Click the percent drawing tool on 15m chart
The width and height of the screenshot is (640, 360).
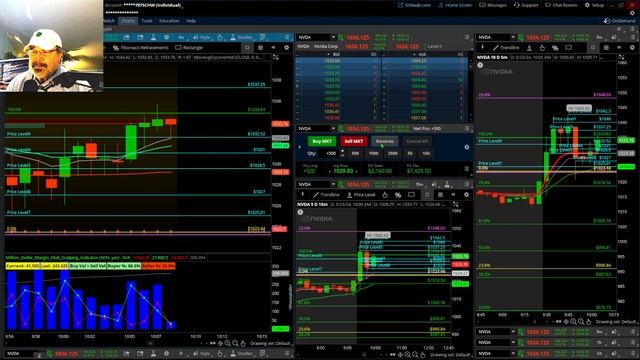(398, 195)
